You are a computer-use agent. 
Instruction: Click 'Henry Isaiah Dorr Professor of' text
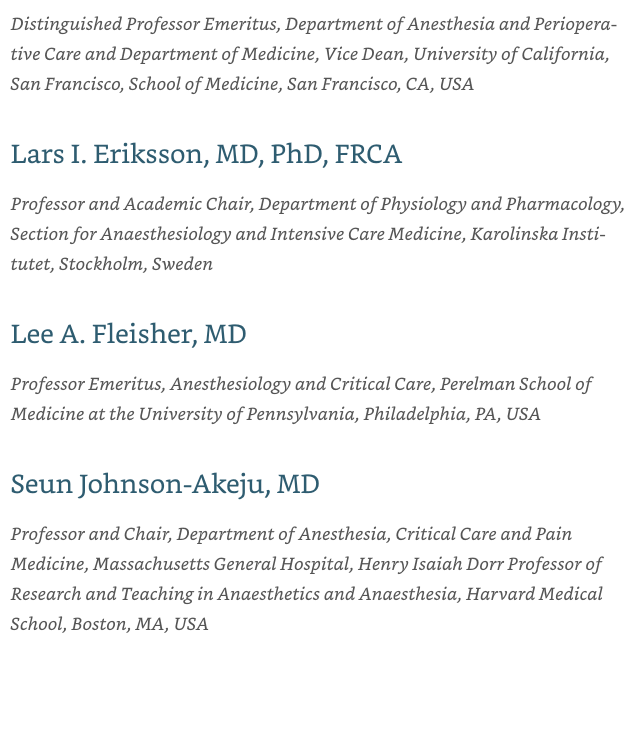480,564
